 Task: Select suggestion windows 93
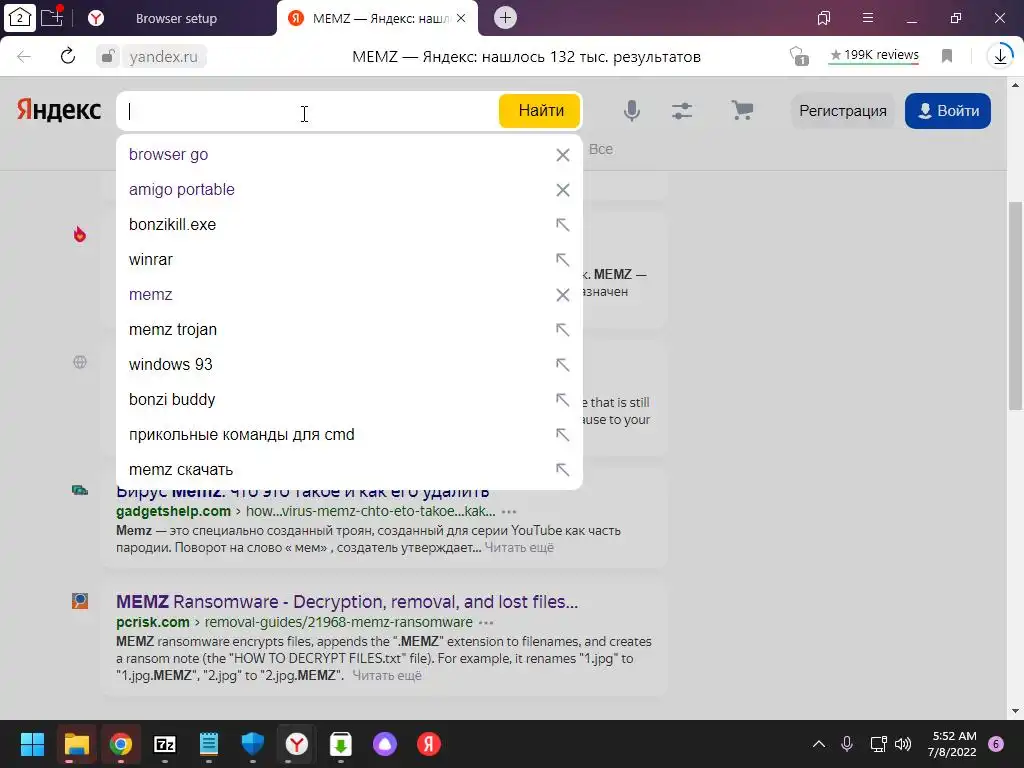pos(170,364)
